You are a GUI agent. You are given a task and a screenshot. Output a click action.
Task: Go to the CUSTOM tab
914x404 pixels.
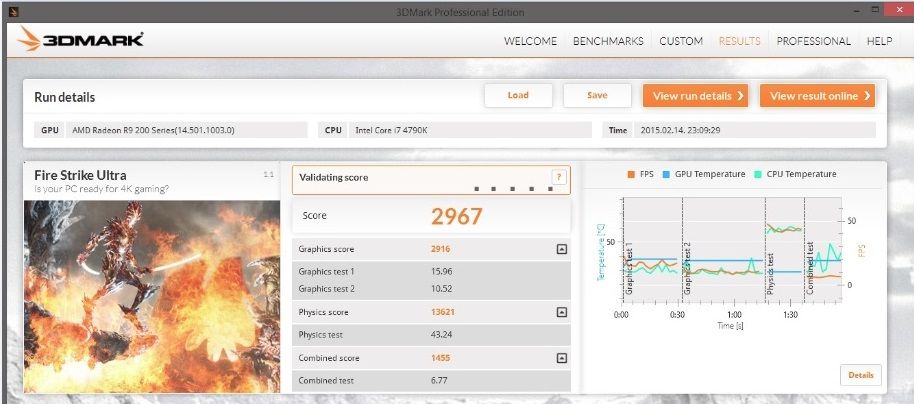click(681, 41)
